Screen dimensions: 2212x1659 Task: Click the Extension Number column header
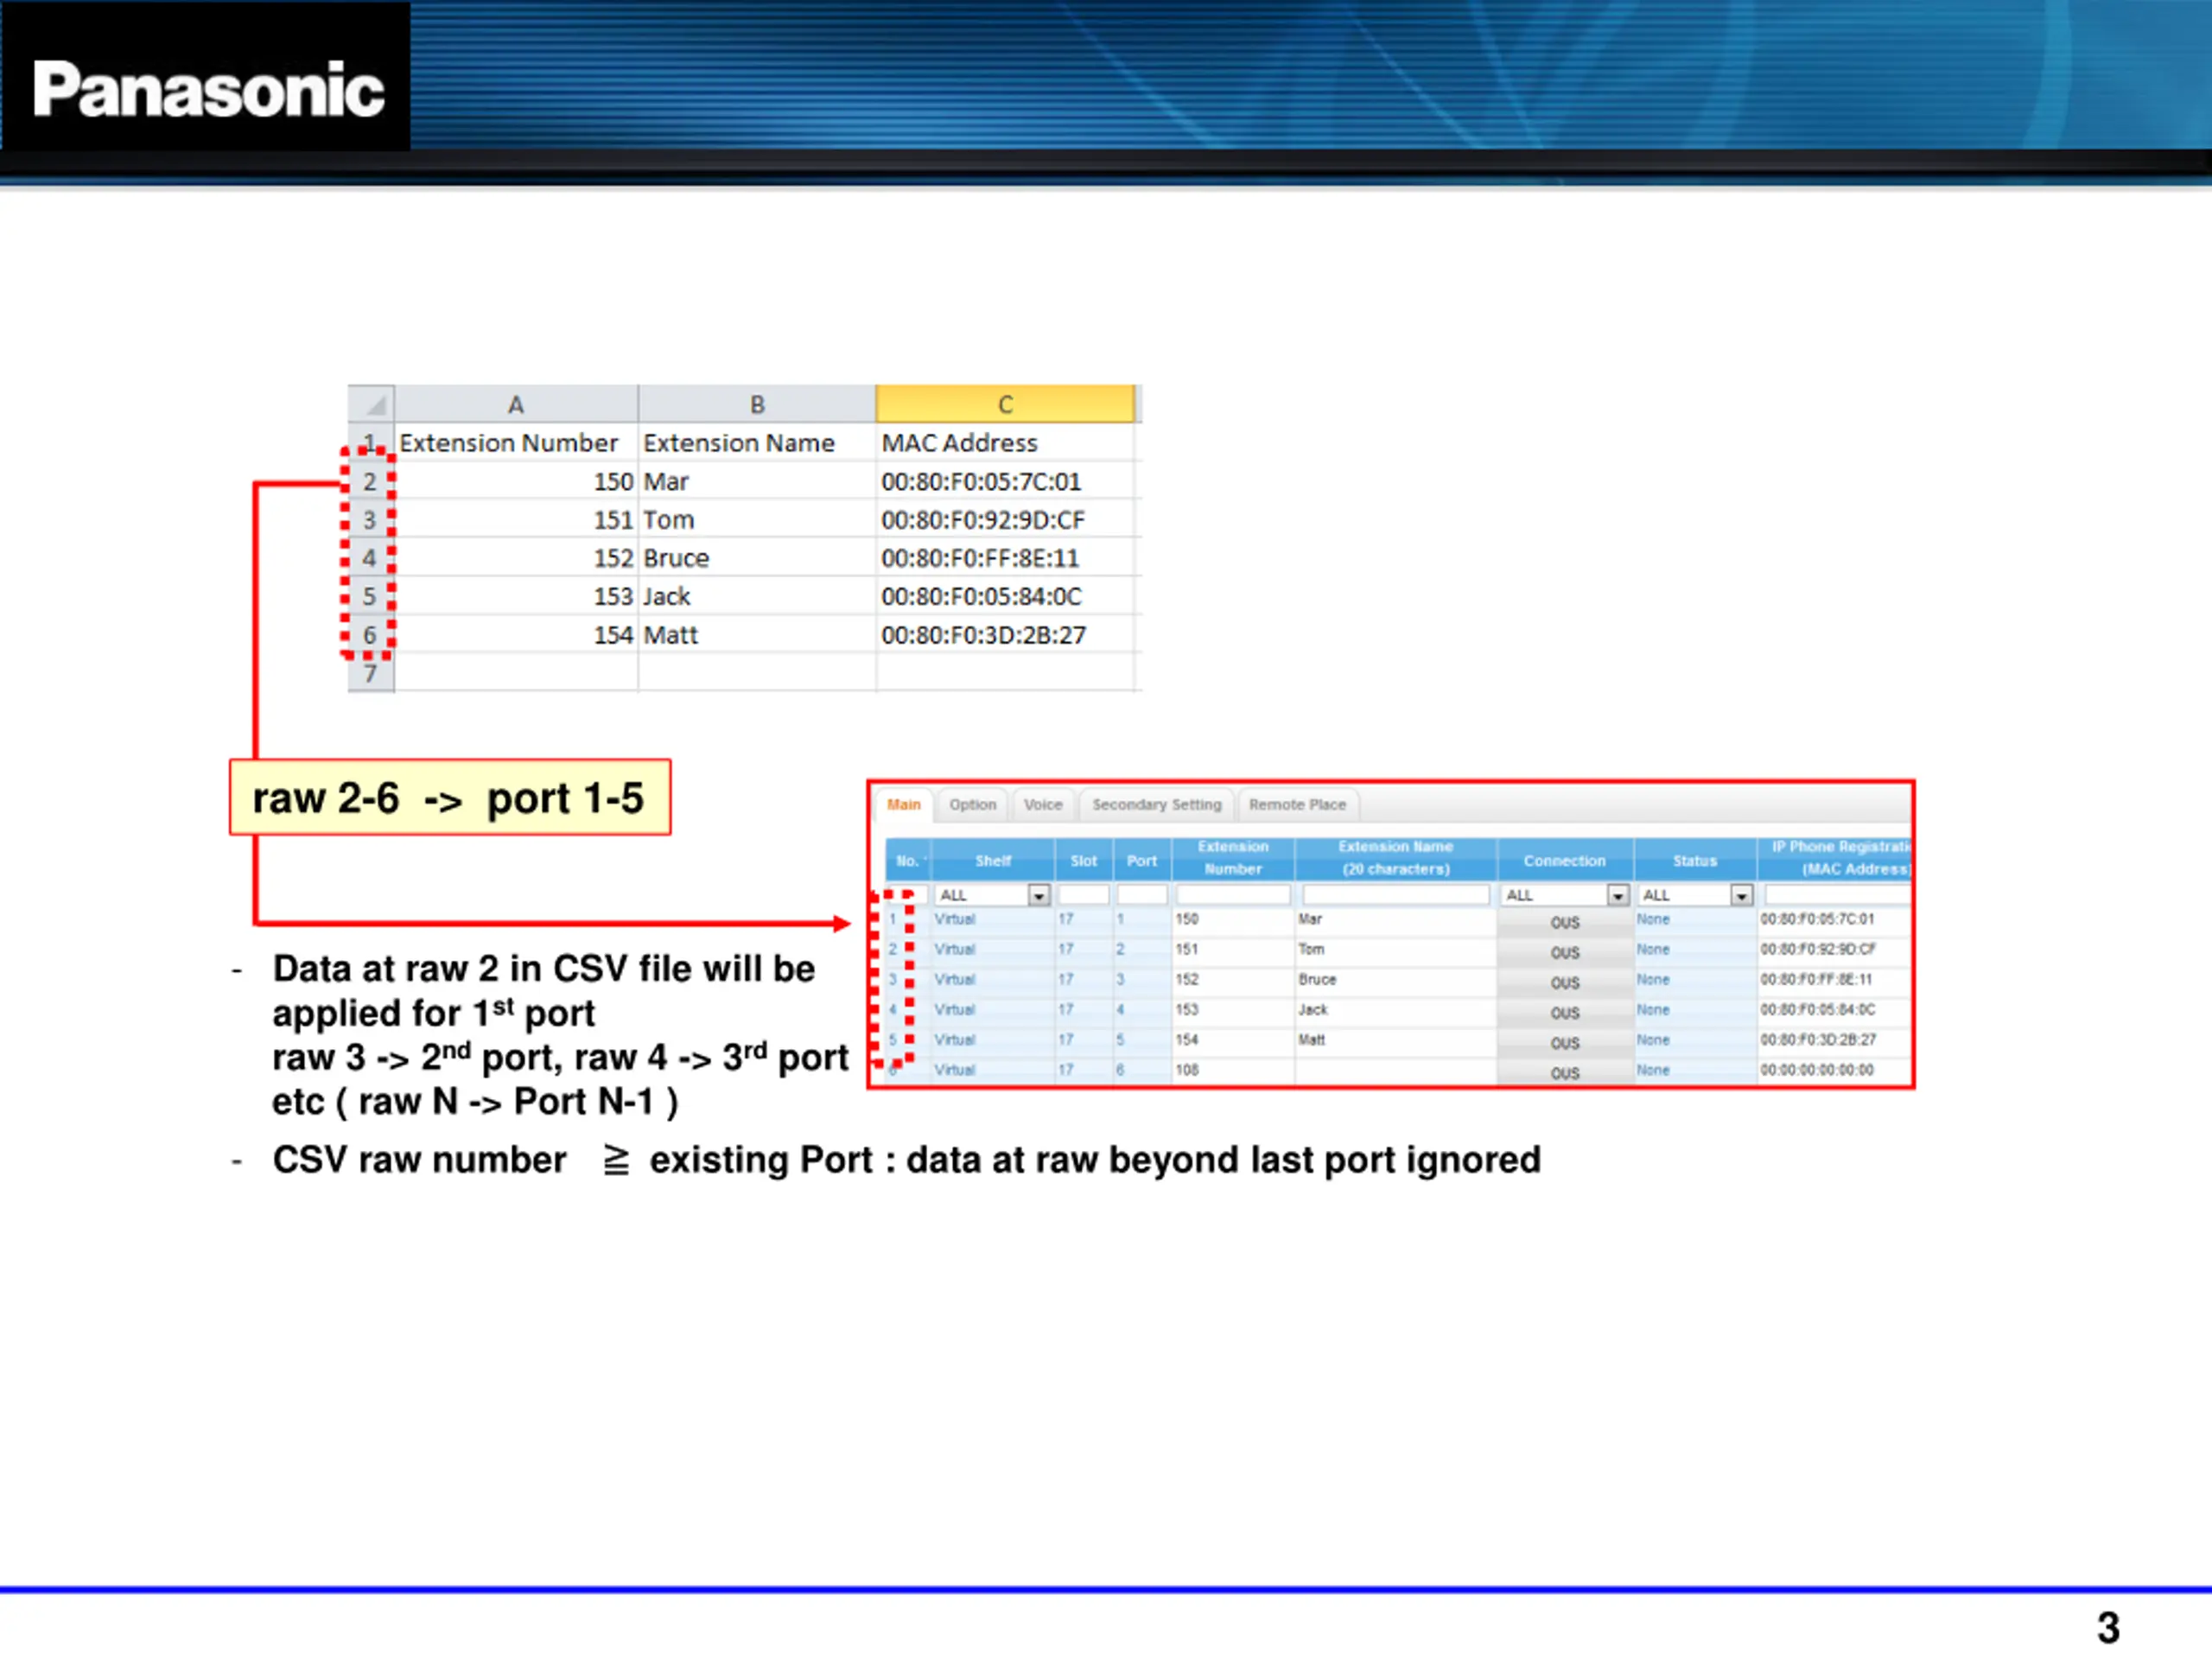pyautogui.click(x=1233, y=858)
